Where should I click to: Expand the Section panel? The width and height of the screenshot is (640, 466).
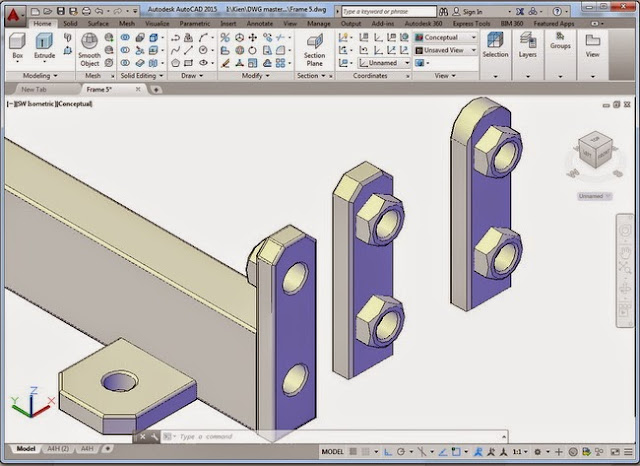point(311,75)
